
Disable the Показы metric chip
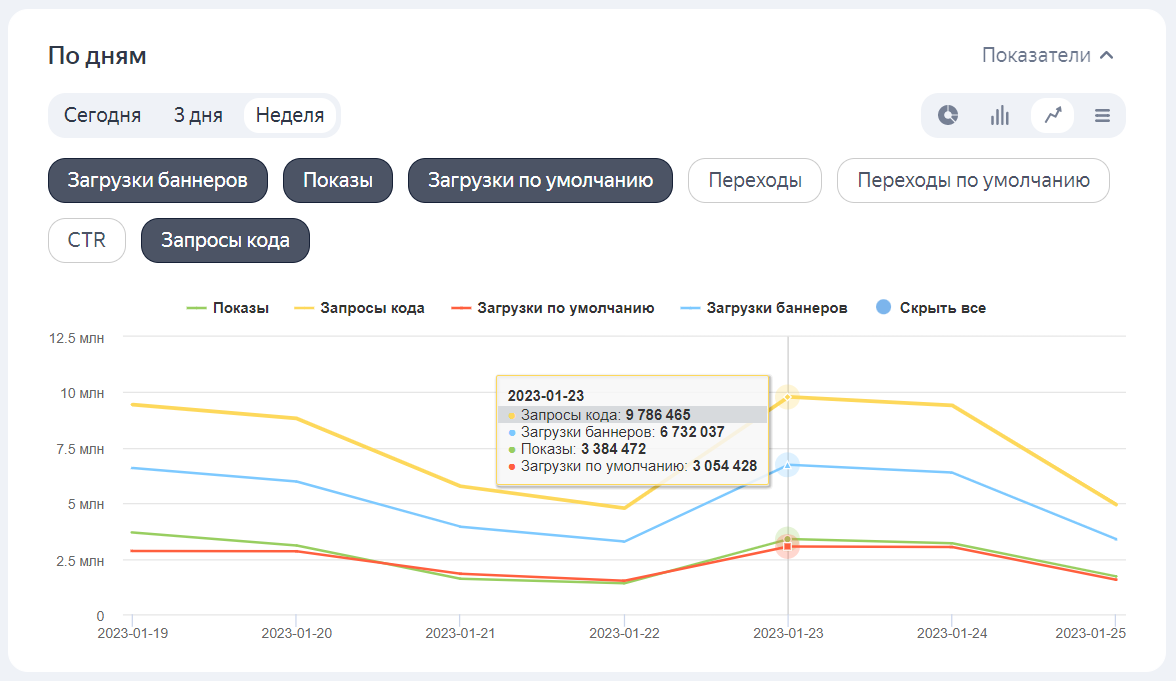pyautogui.click(x=338, y=181)
